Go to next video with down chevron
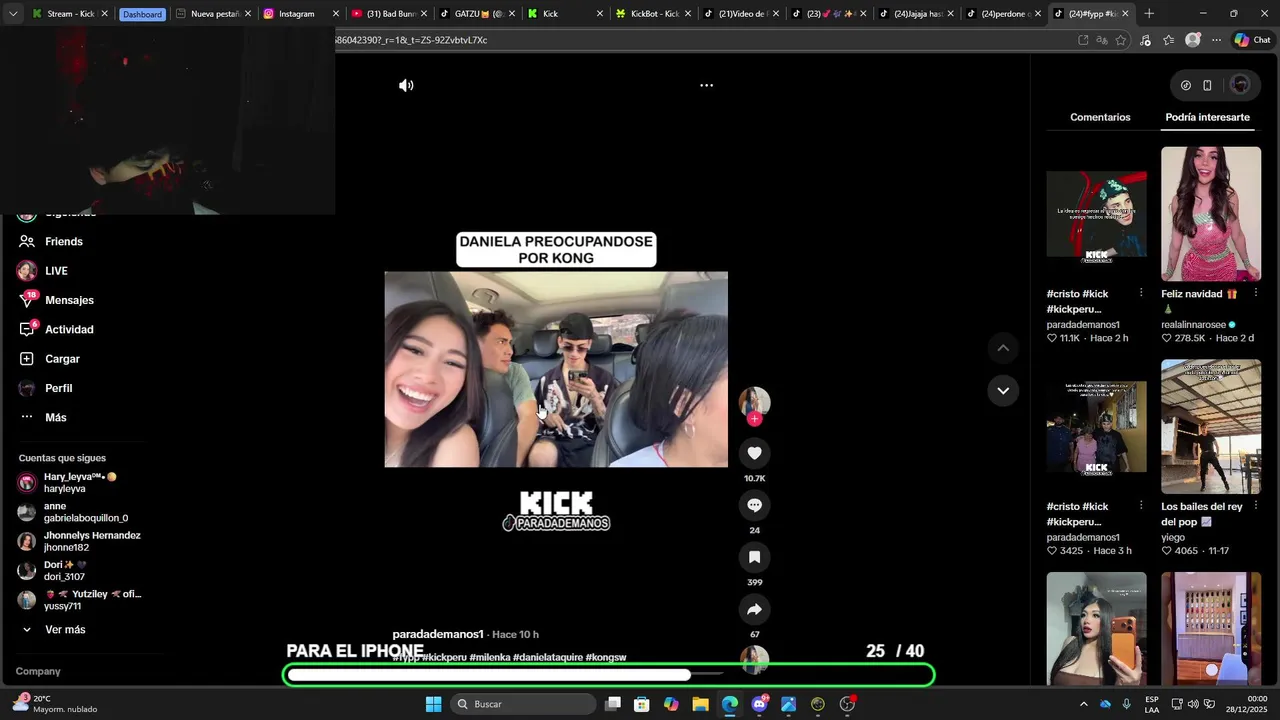Viewport: 1280px width, 720px height. (x=1003, y=390)
